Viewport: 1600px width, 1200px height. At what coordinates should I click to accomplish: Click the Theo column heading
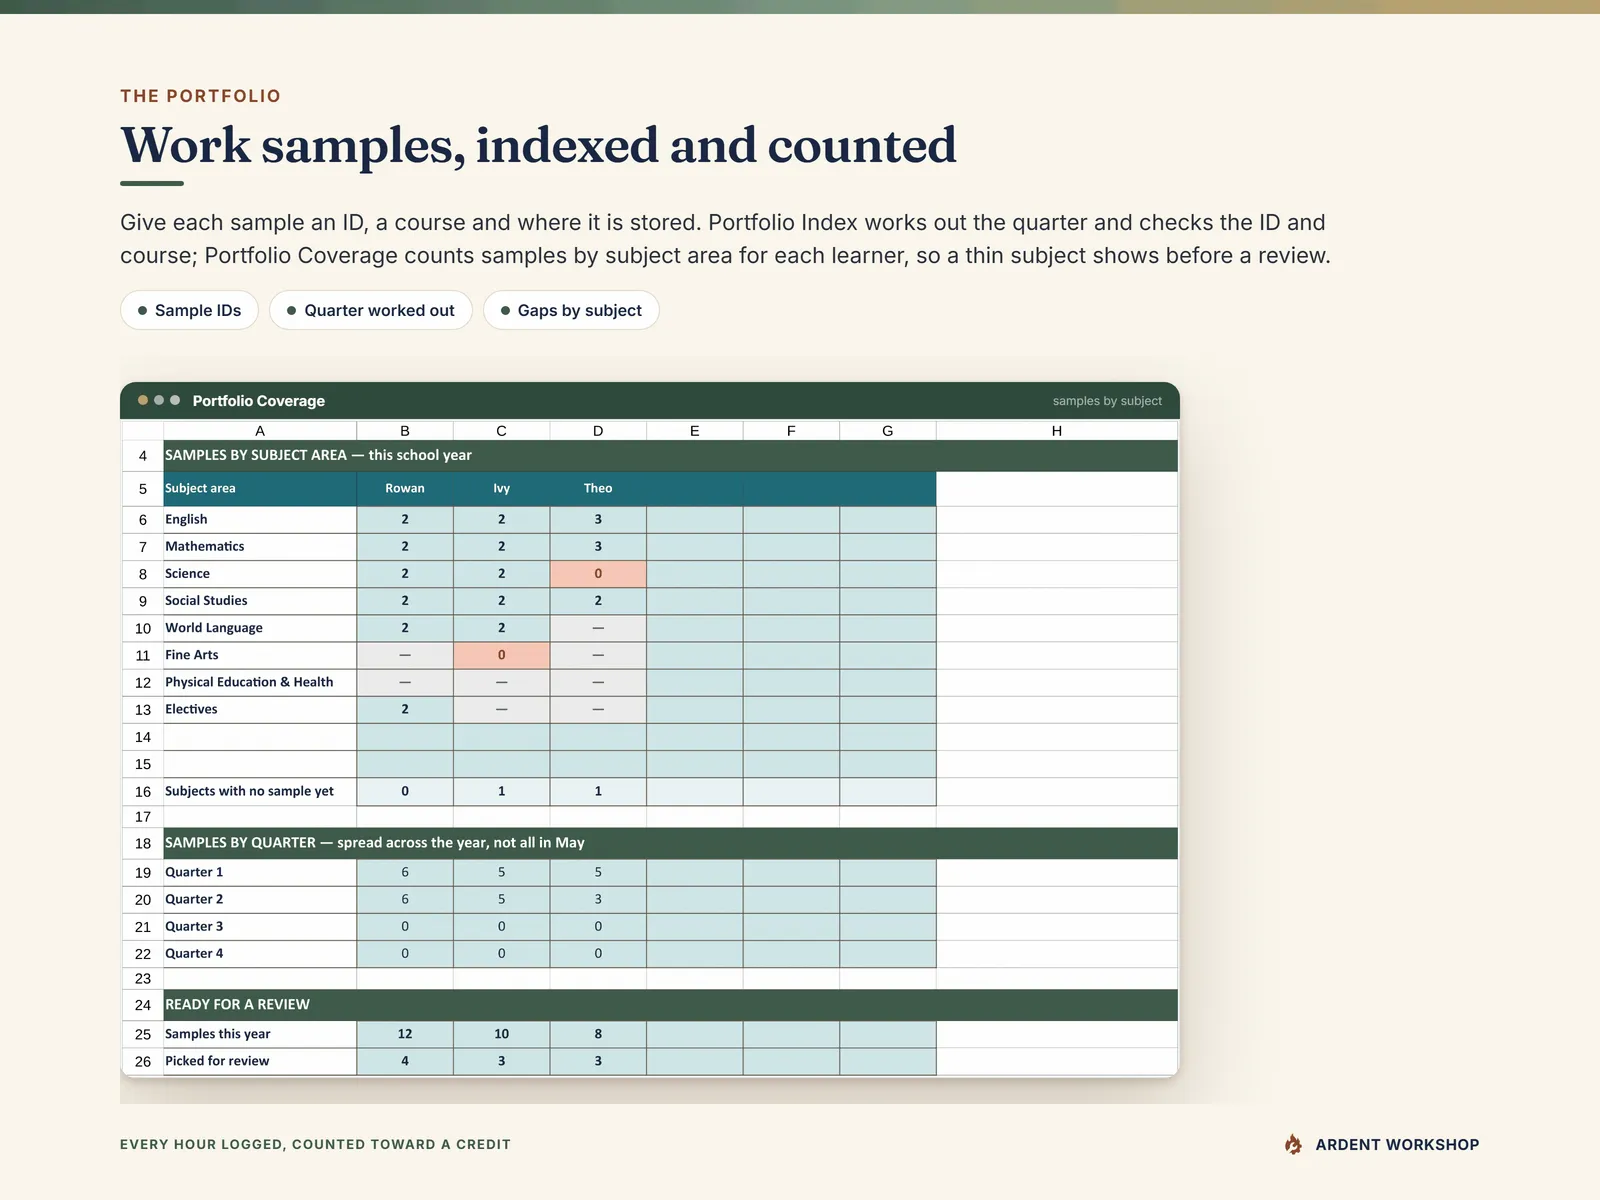point(598,488)
